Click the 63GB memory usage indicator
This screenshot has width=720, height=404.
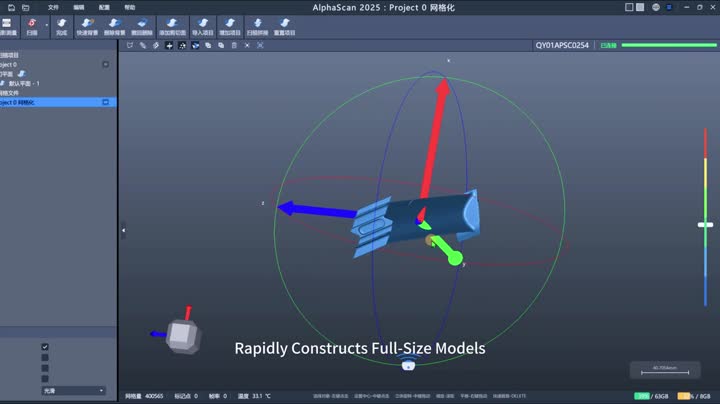651,396
